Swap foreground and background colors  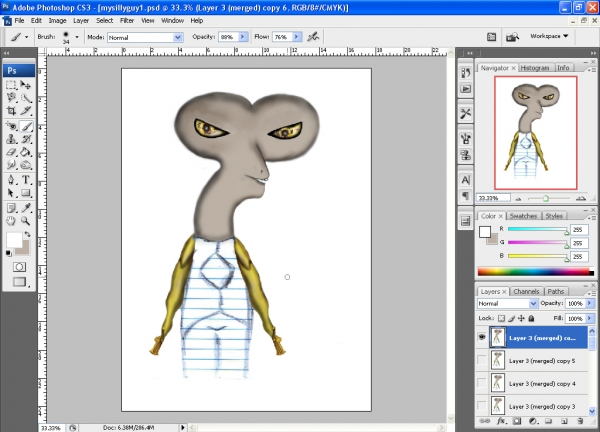[x=27, y=234]
